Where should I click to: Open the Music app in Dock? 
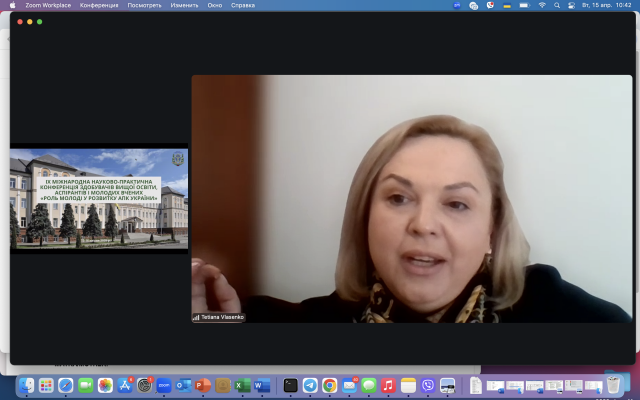click(x=389, y=385)
